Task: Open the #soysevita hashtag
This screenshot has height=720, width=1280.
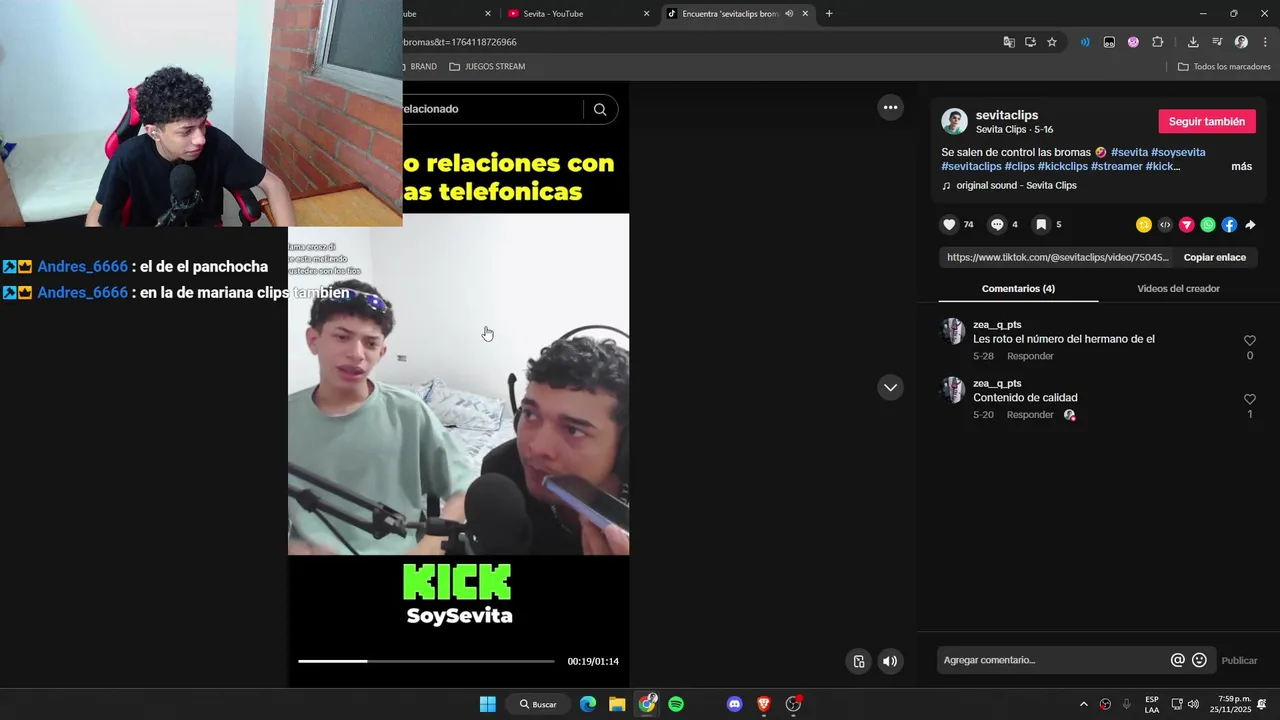Action: pyautogui.click(x=1178, y=152)
